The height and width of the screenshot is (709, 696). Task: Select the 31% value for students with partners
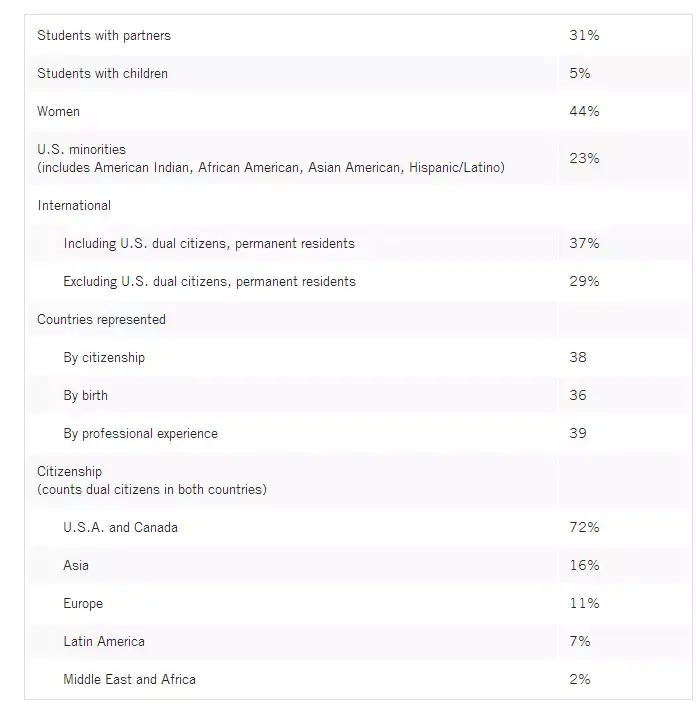[584, 36]
